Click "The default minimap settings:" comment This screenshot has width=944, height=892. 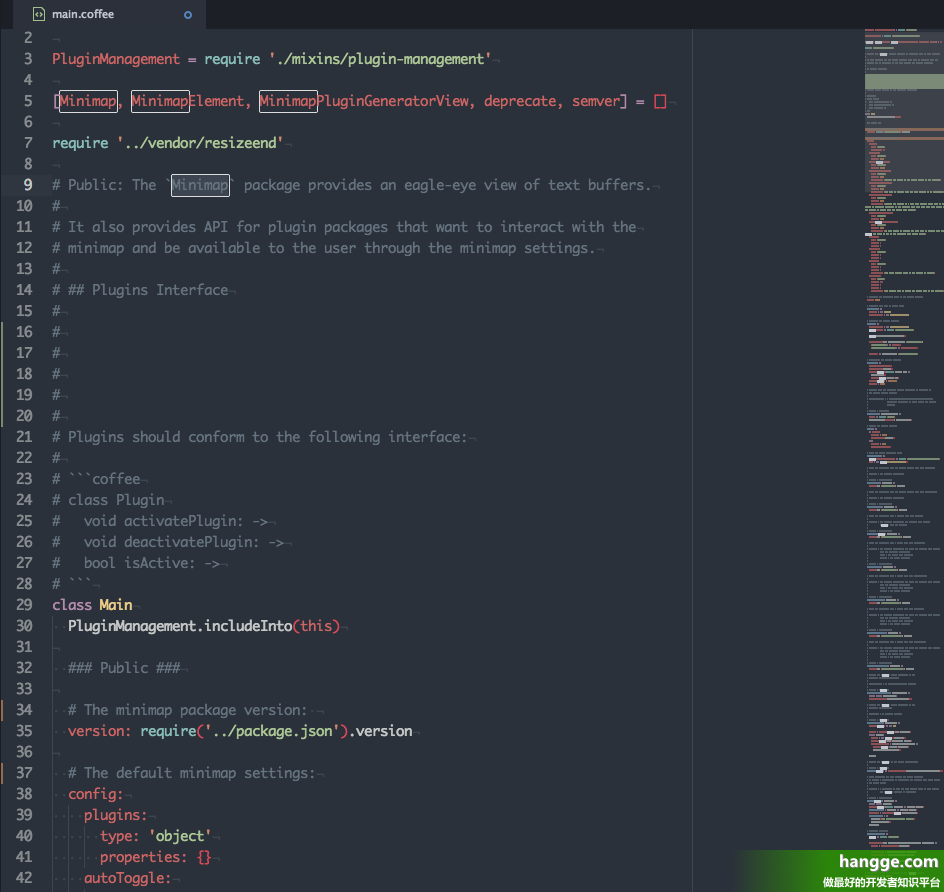[199, 773]
